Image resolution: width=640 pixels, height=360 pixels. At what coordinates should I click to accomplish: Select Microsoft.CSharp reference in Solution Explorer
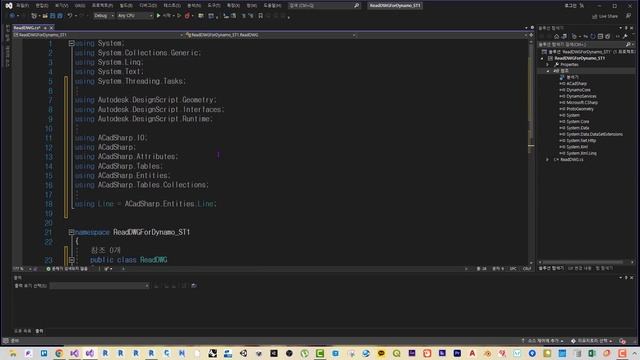(x=582, y=102)
